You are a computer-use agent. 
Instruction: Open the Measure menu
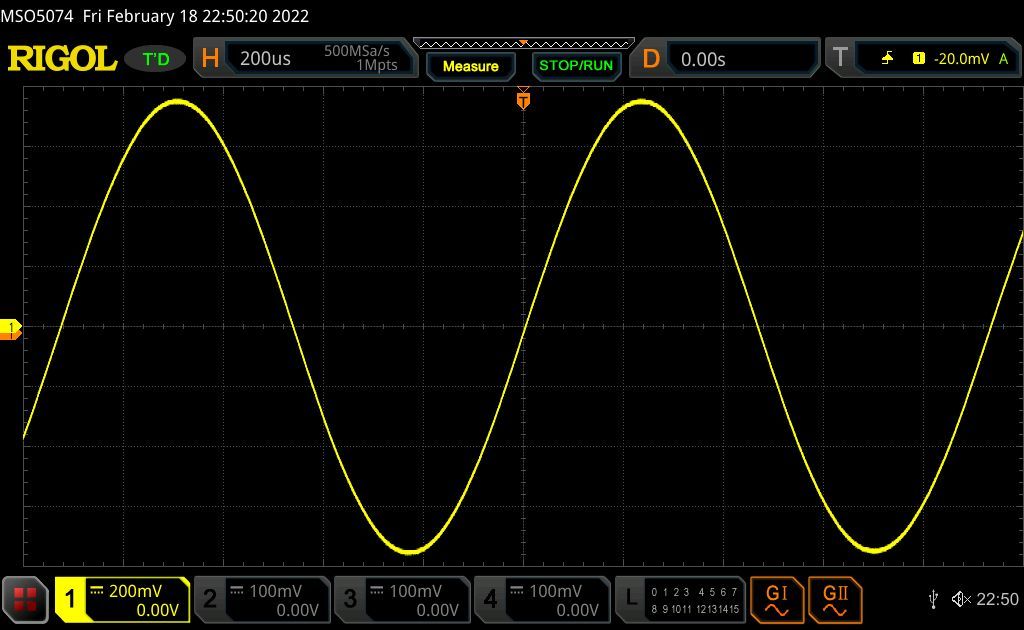(x=470, y=66)
